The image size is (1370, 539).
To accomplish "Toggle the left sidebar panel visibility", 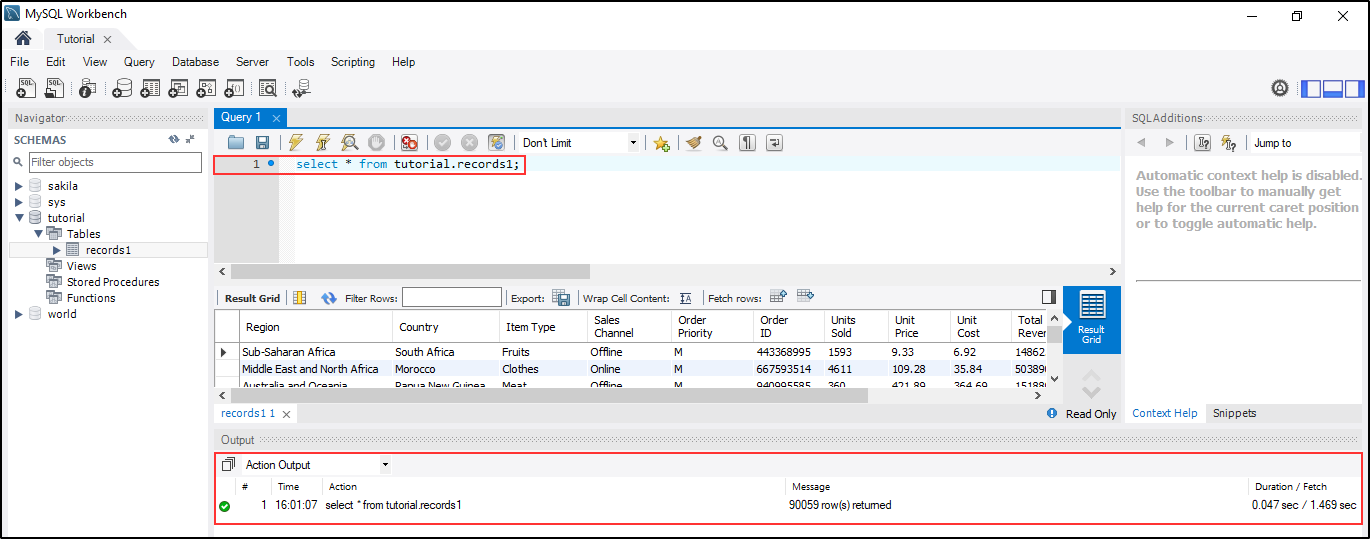I will coord(1311,89).
